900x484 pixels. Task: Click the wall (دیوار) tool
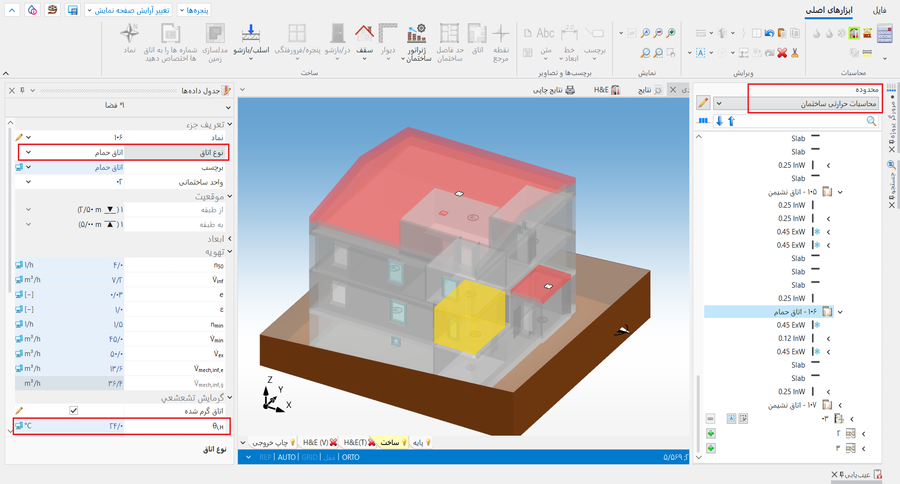389,40
